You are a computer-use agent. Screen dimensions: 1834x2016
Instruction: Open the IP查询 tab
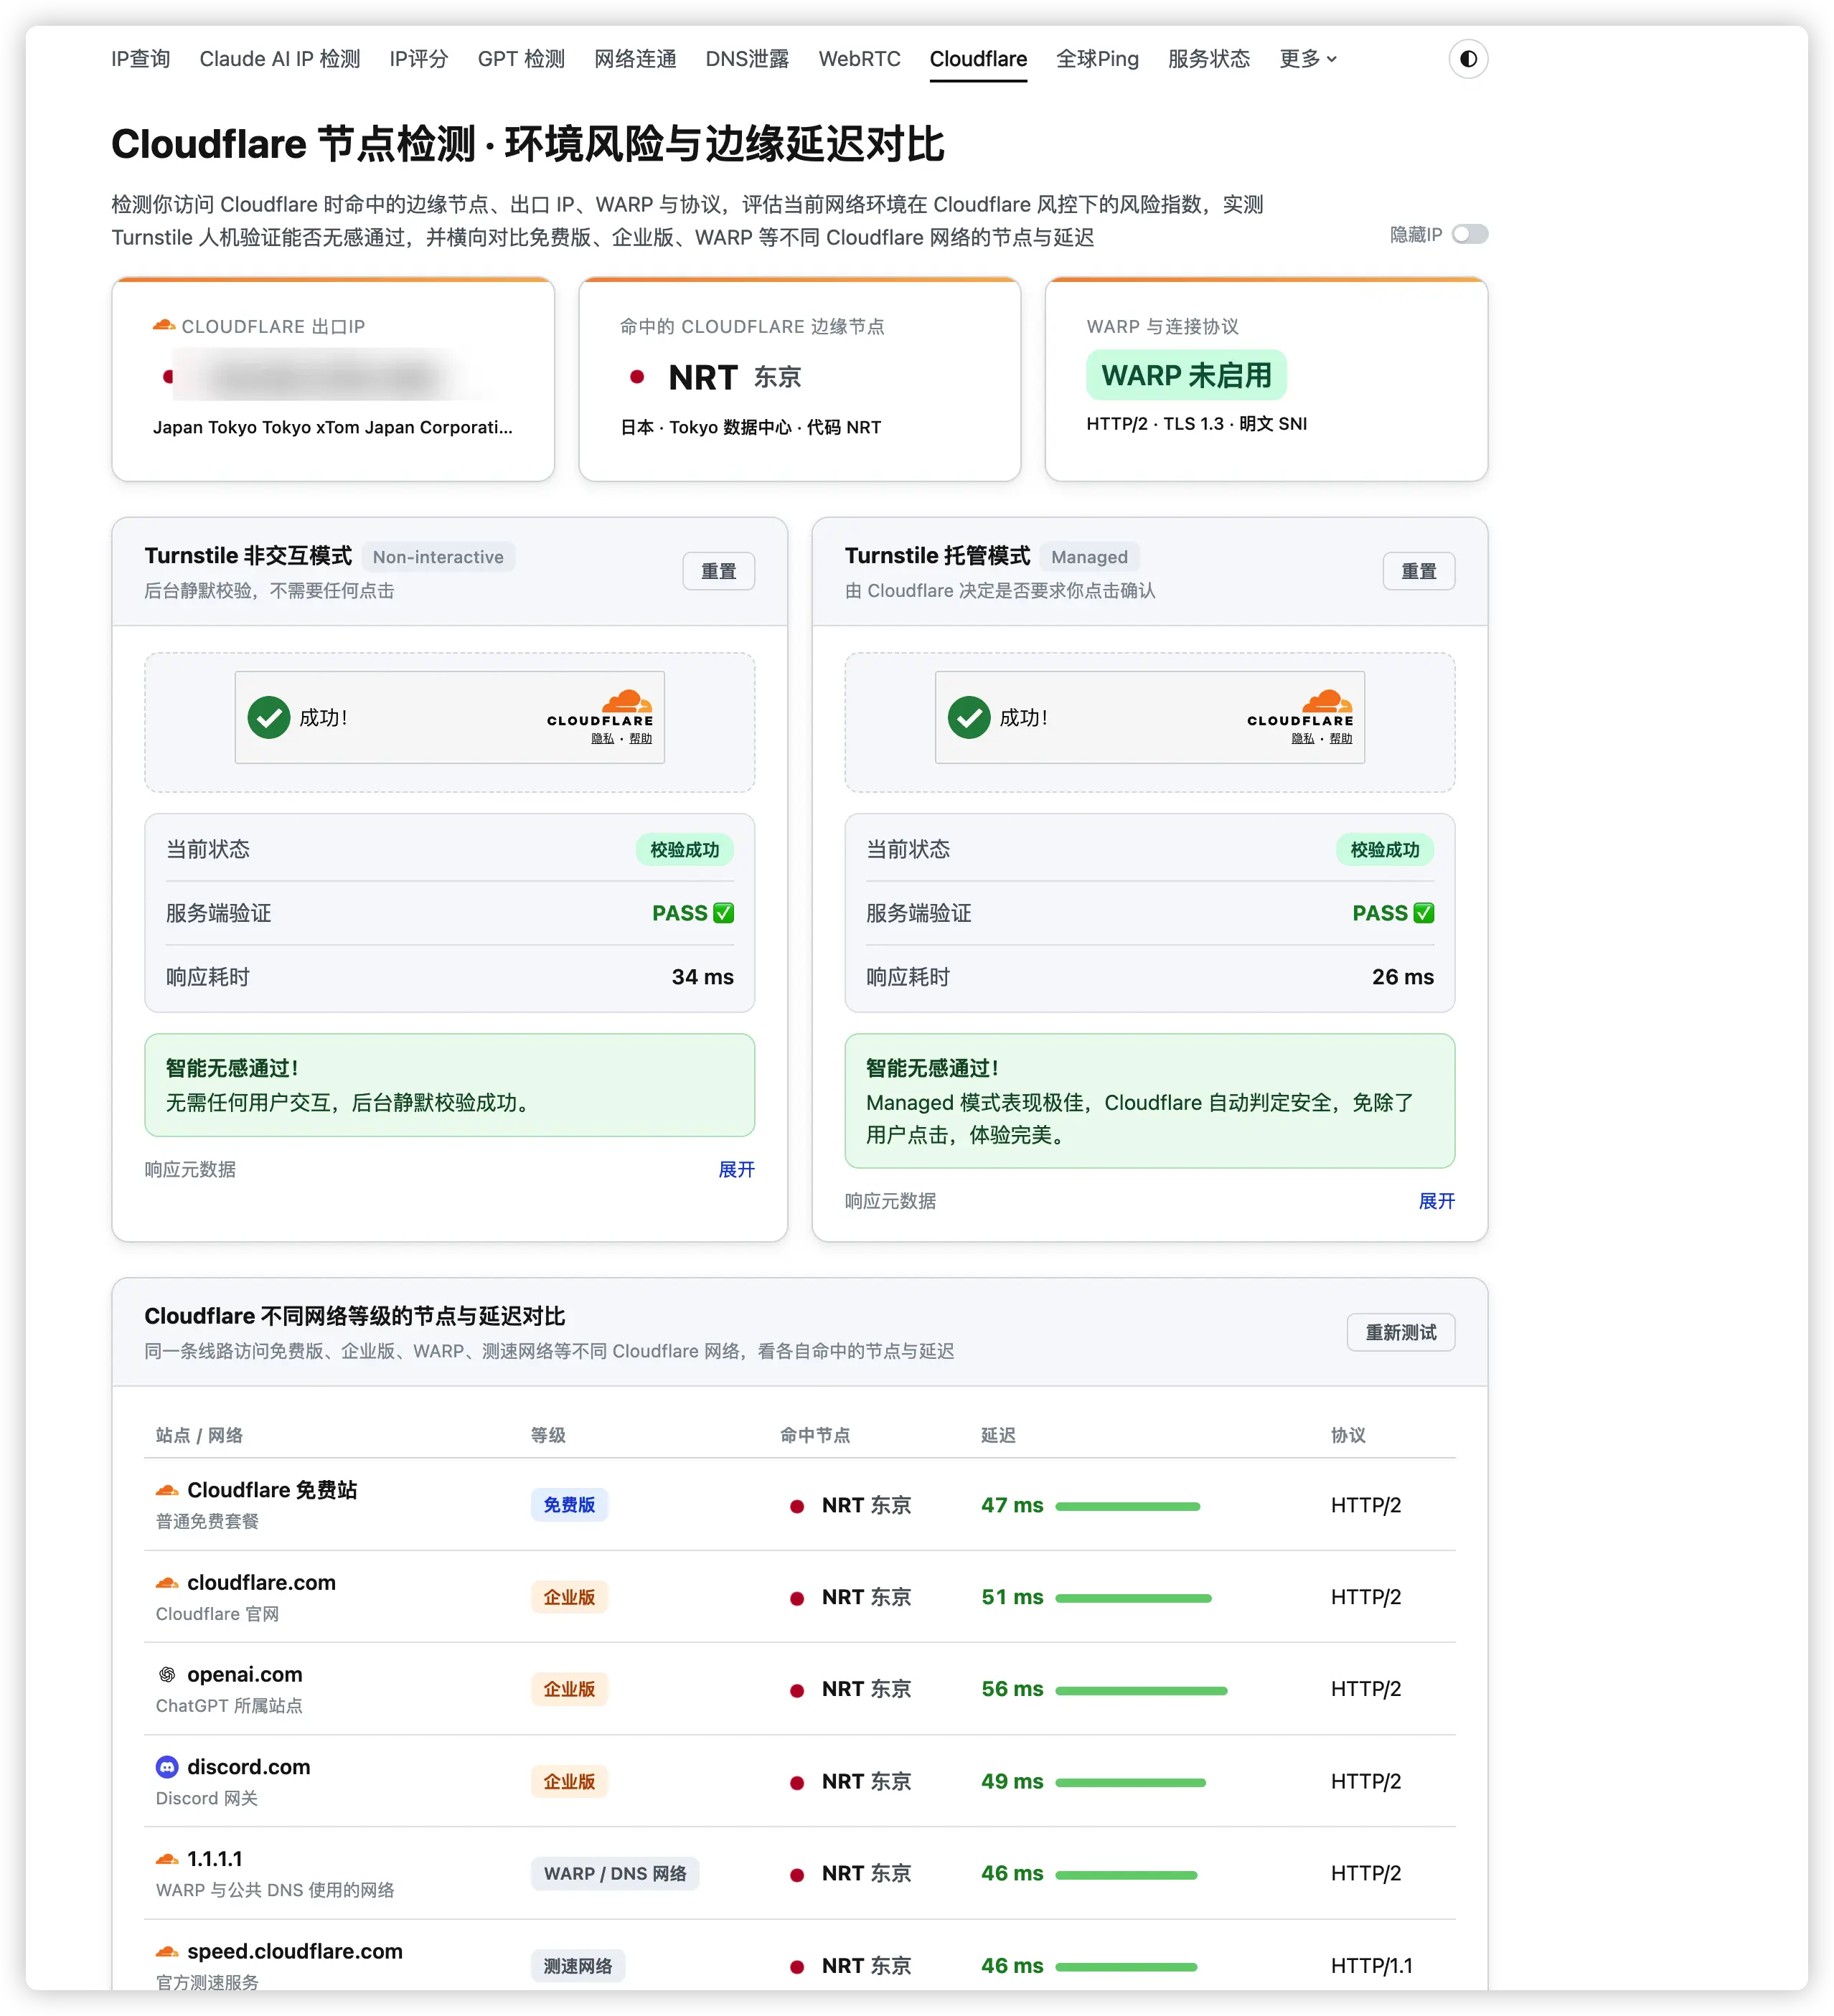(x=141, y=59)
